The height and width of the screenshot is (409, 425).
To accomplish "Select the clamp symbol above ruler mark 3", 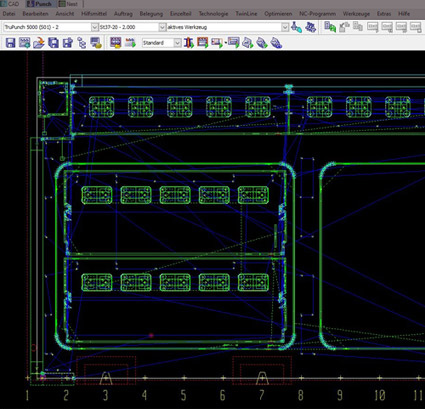I will (106, 378).
